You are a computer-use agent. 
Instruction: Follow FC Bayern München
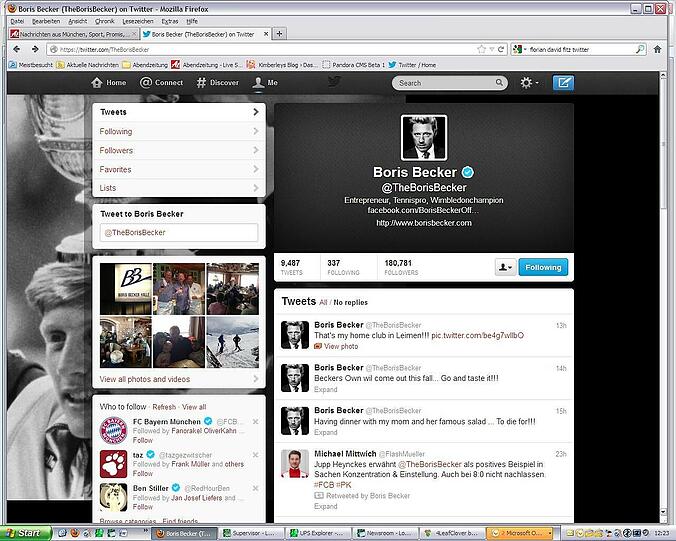pyautogui.click(x=143, y=440)
